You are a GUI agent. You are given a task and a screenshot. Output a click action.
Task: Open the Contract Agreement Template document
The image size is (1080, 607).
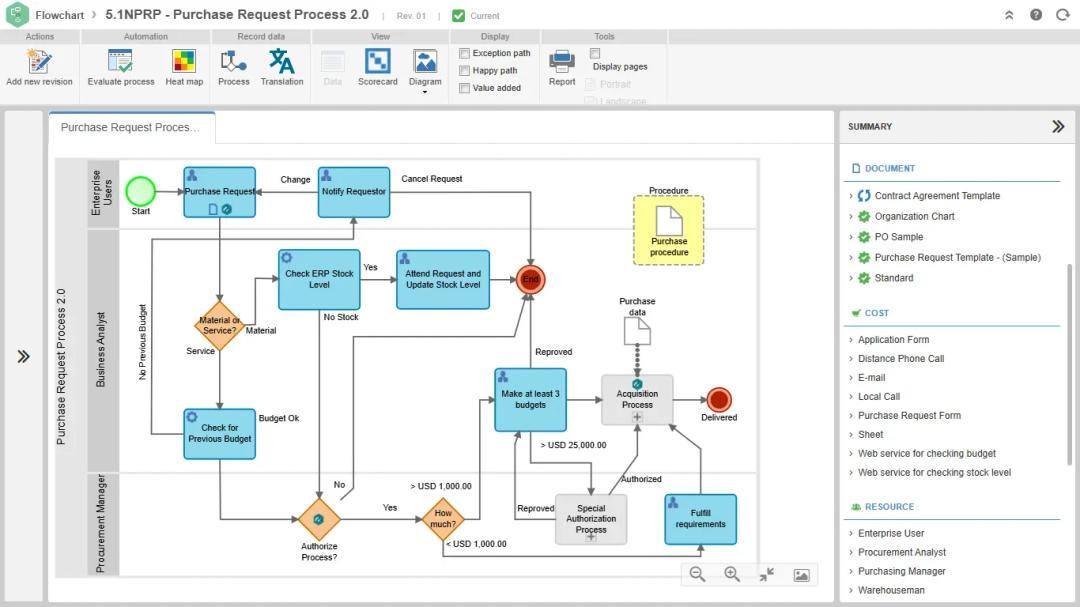937,196
